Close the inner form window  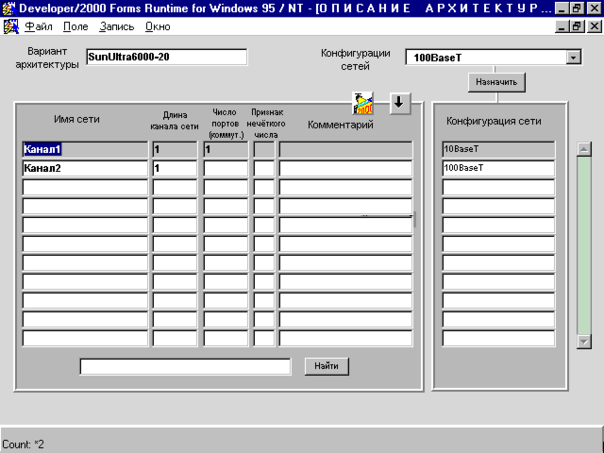pos(594,27)
